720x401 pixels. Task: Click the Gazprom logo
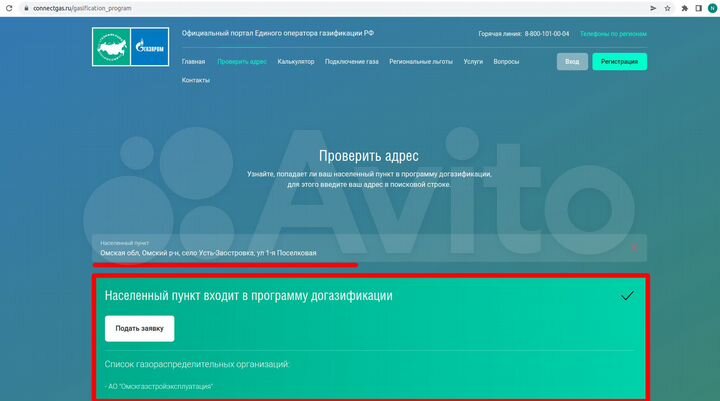[150, 47]
